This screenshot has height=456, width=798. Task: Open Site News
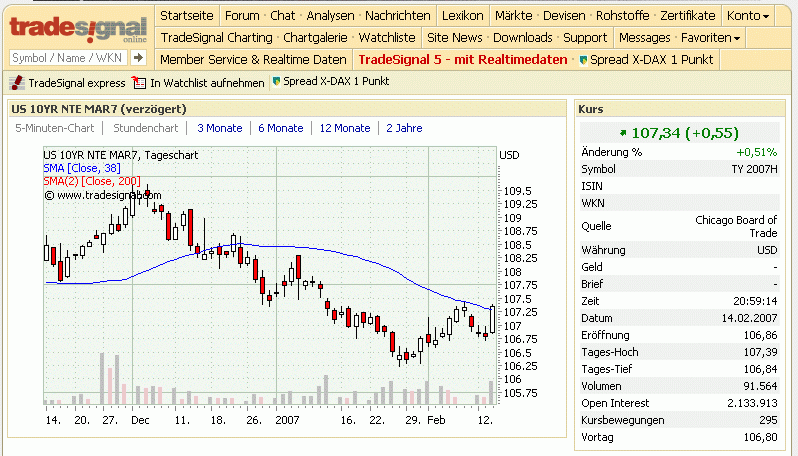point(455,38)
